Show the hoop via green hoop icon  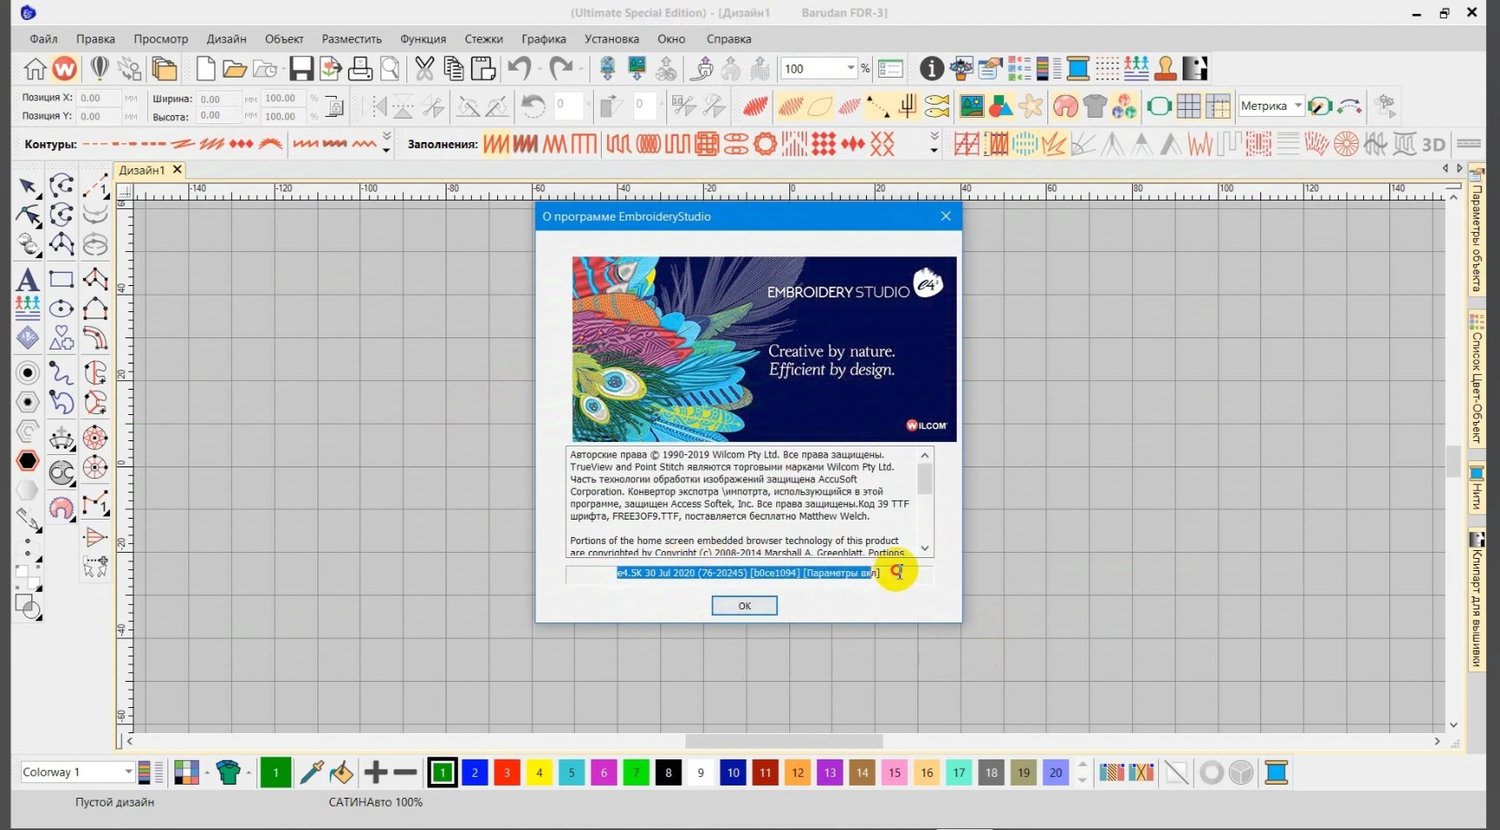[1159, 105]
